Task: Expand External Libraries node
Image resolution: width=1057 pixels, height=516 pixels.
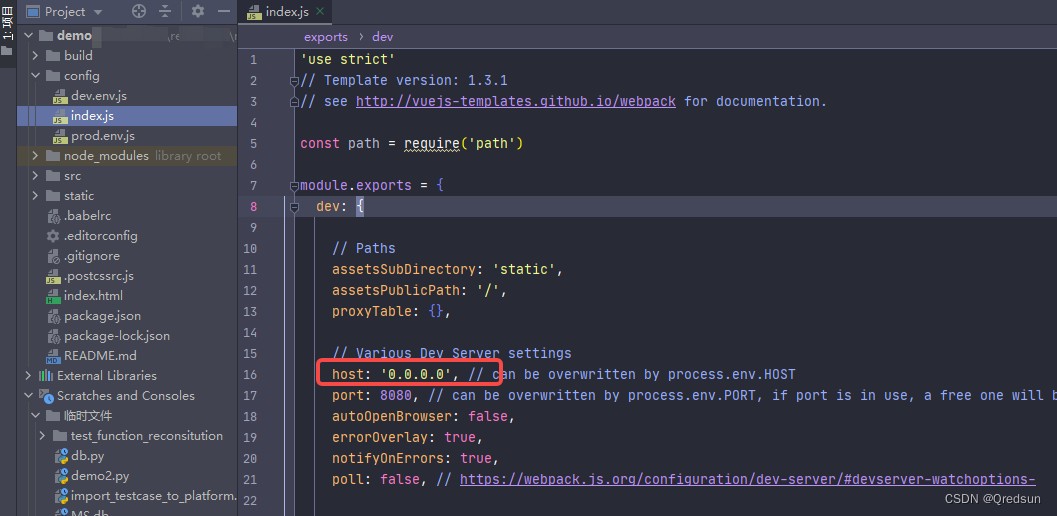Action: click(x=28, y=376)
